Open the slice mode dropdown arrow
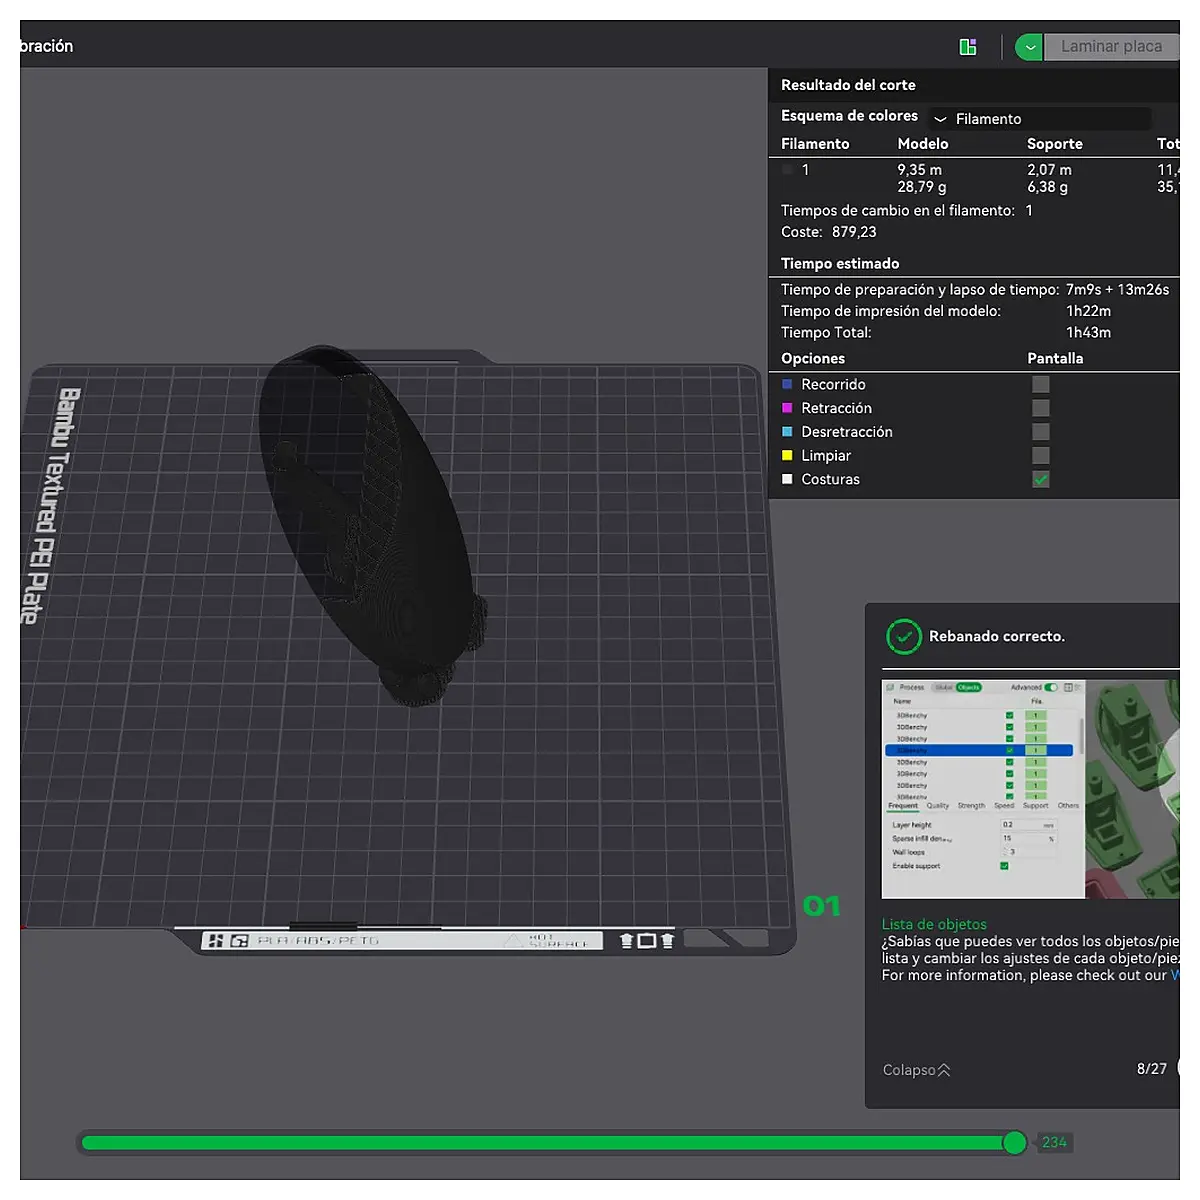This screenshot has height=1200, width=1200. (1029, 47)
